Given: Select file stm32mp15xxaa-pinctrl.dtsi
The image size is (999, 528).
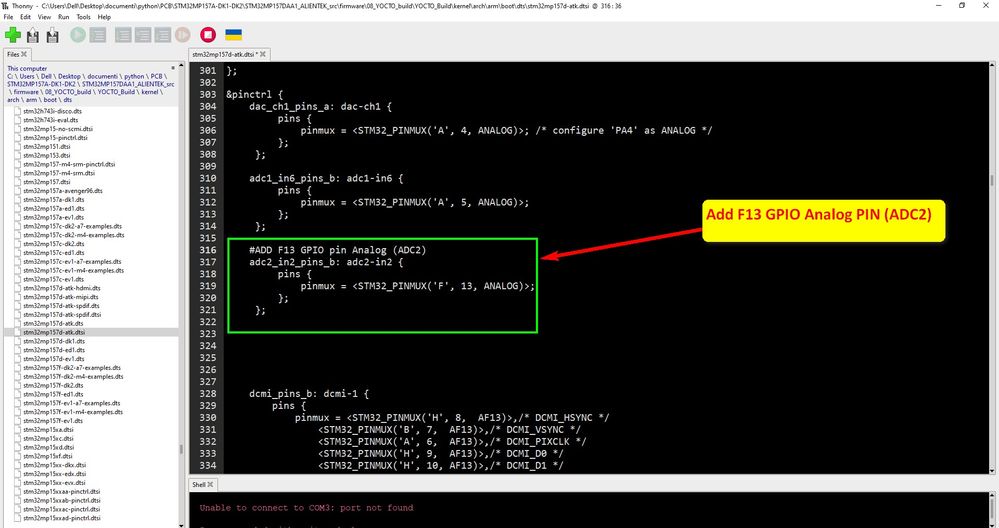Looking at the screenshot, I should (x=61, y=492).
